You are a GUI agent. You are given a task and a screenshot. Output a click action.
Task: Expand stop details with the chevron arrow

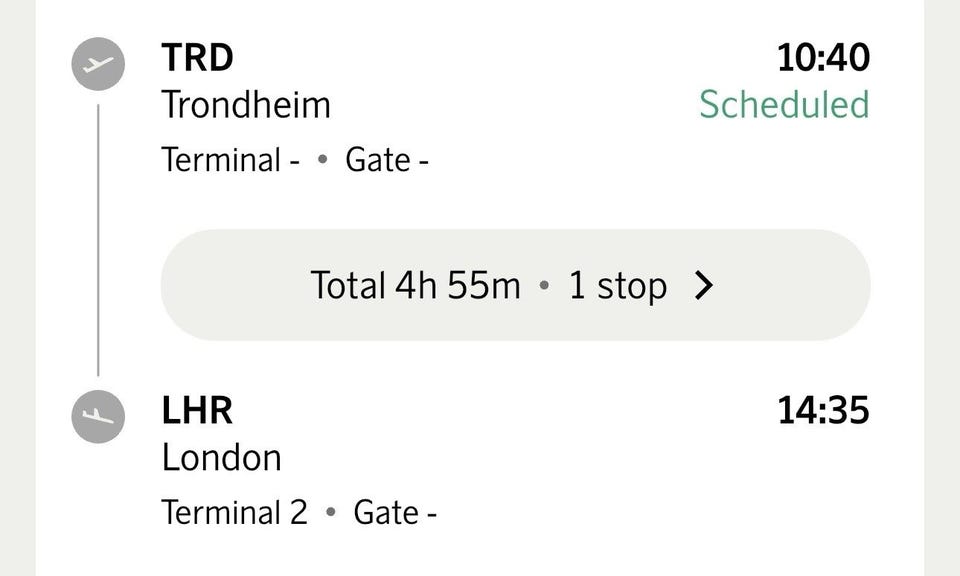click(704, 285)
